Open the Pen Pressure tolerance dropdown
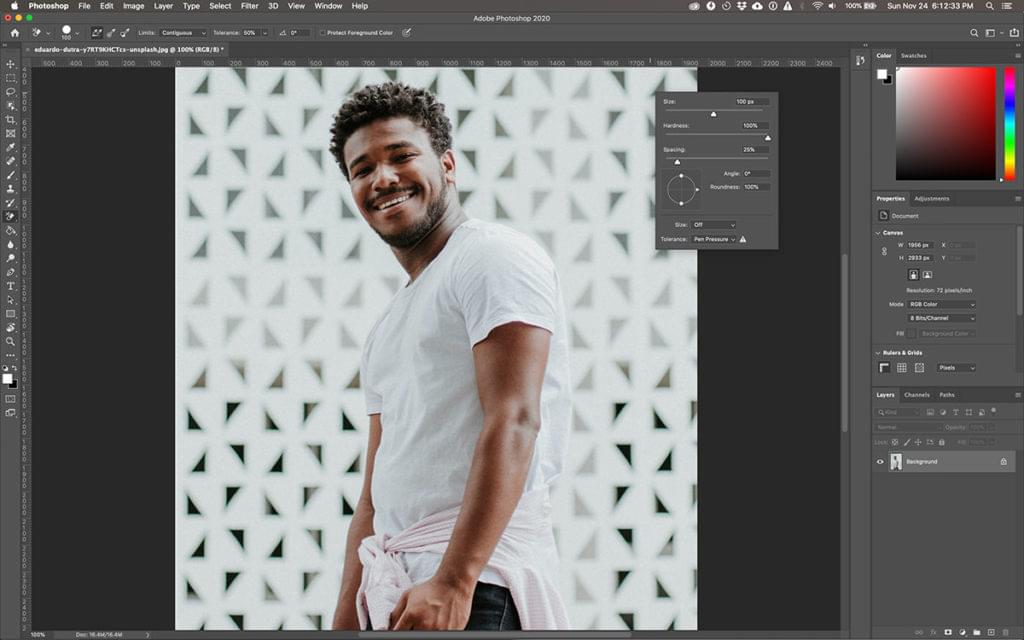Image resolution: width=1024 pixels, height=640 pixels. pyautogui.click(x=714, y=240)
